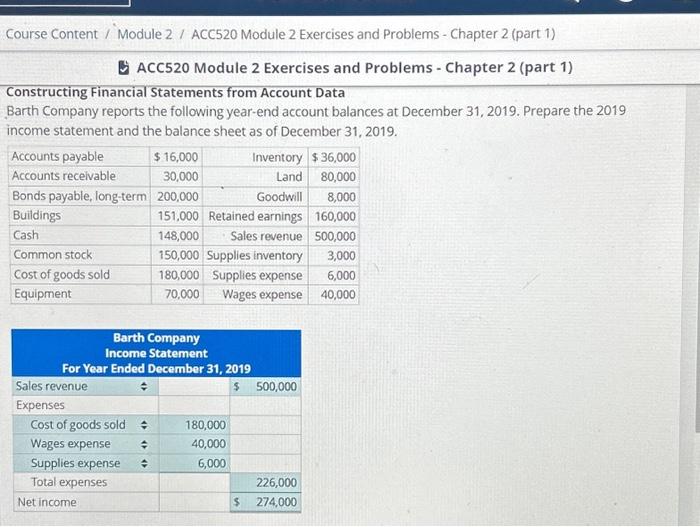Select the 'Accounts payable' table cell
This screenshot has height=527, width=700.
(79, 157)
